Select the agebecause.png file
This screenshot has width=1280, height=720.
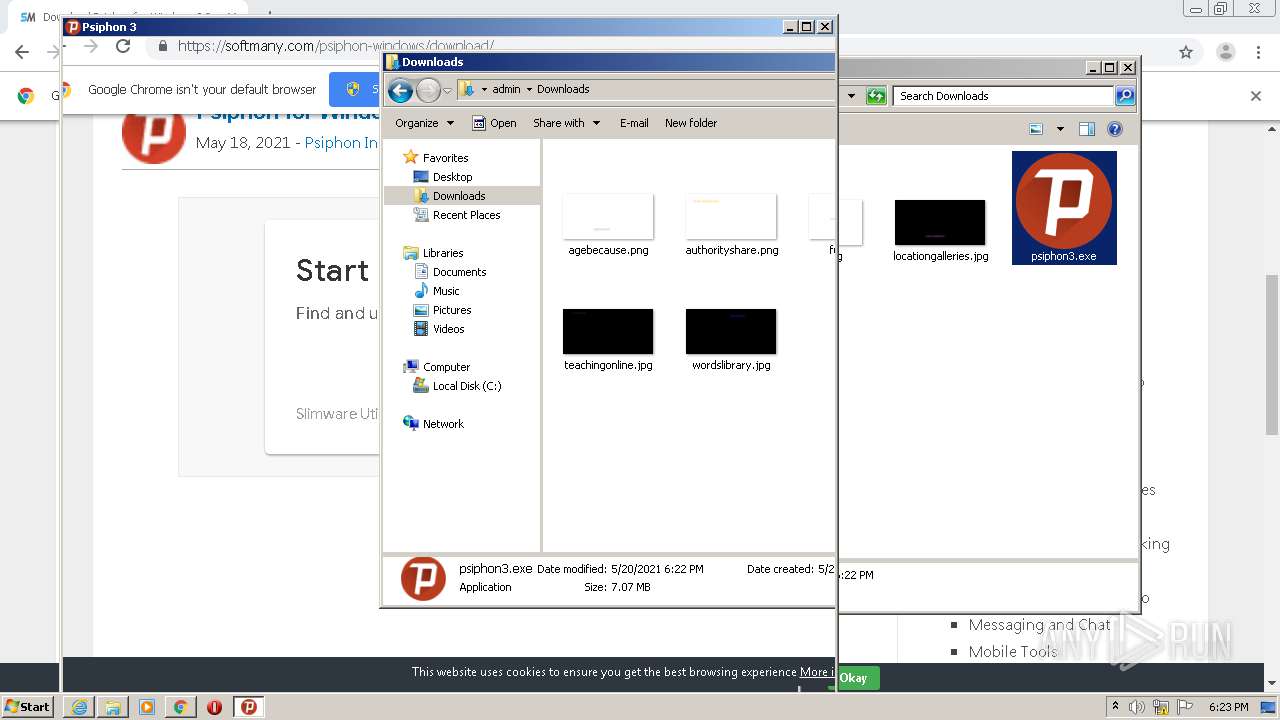click(608, 226)
